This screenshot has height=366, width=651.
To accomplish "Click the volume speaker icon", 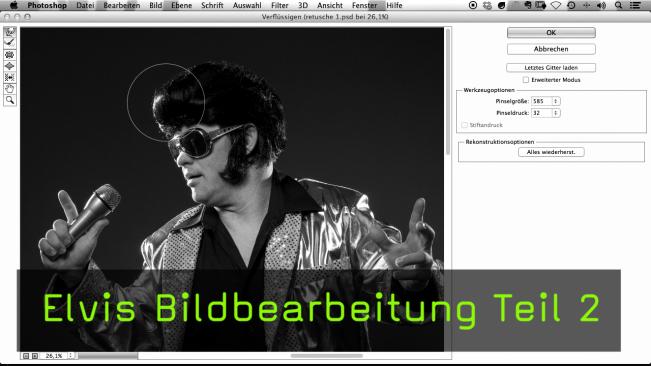I will (601, 5).
